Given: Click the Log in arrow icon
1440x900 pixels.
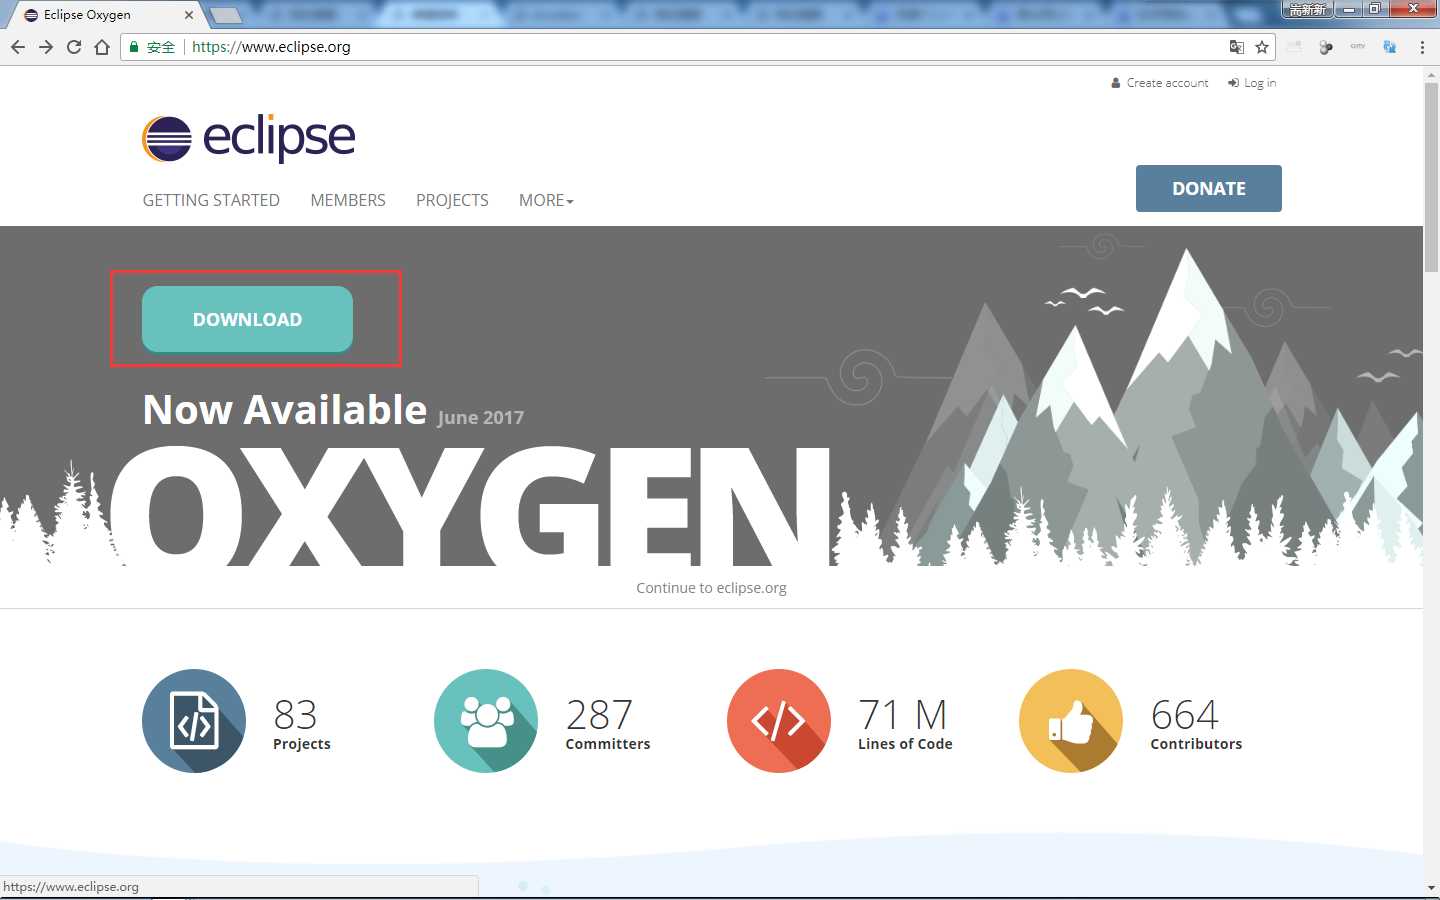Looking at the screenshot, I should 1234,83.
